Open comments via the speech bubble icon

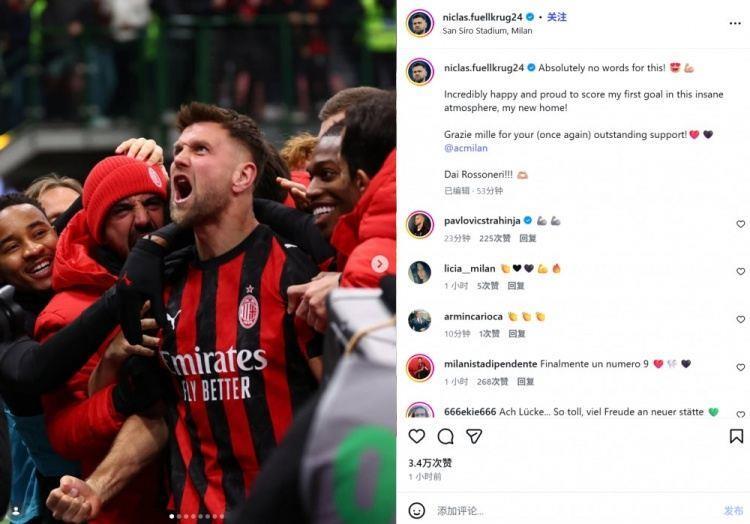pos(445,436)
